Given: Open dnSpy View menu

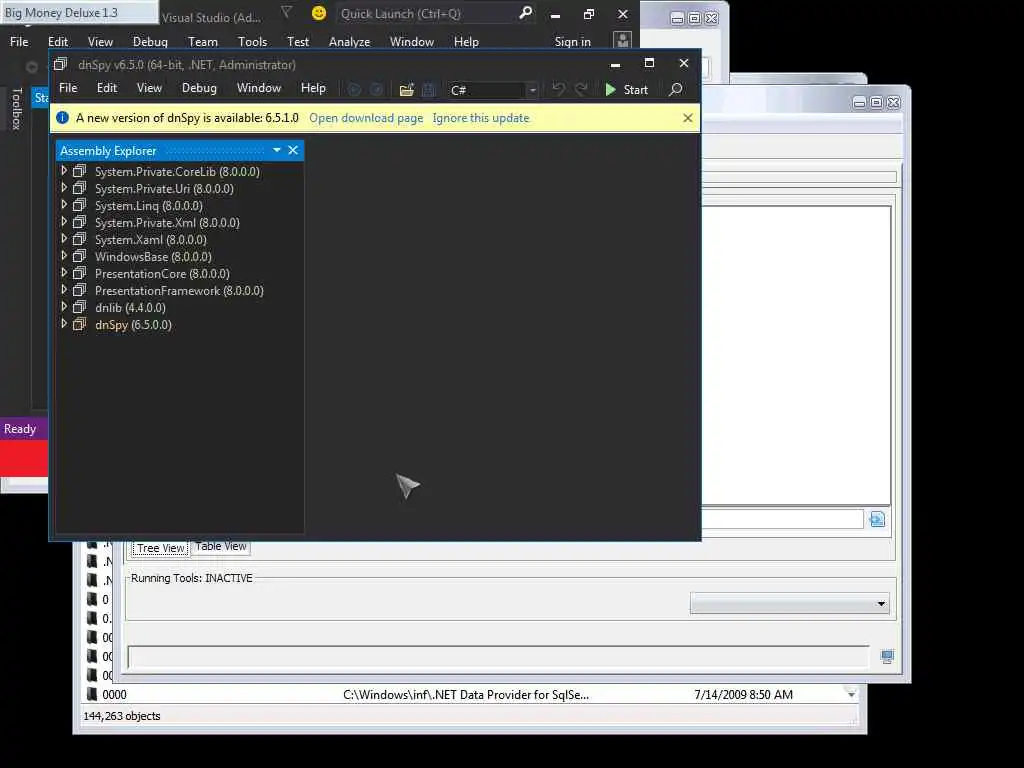Looking at the screenshot, I should coord(149,88).
